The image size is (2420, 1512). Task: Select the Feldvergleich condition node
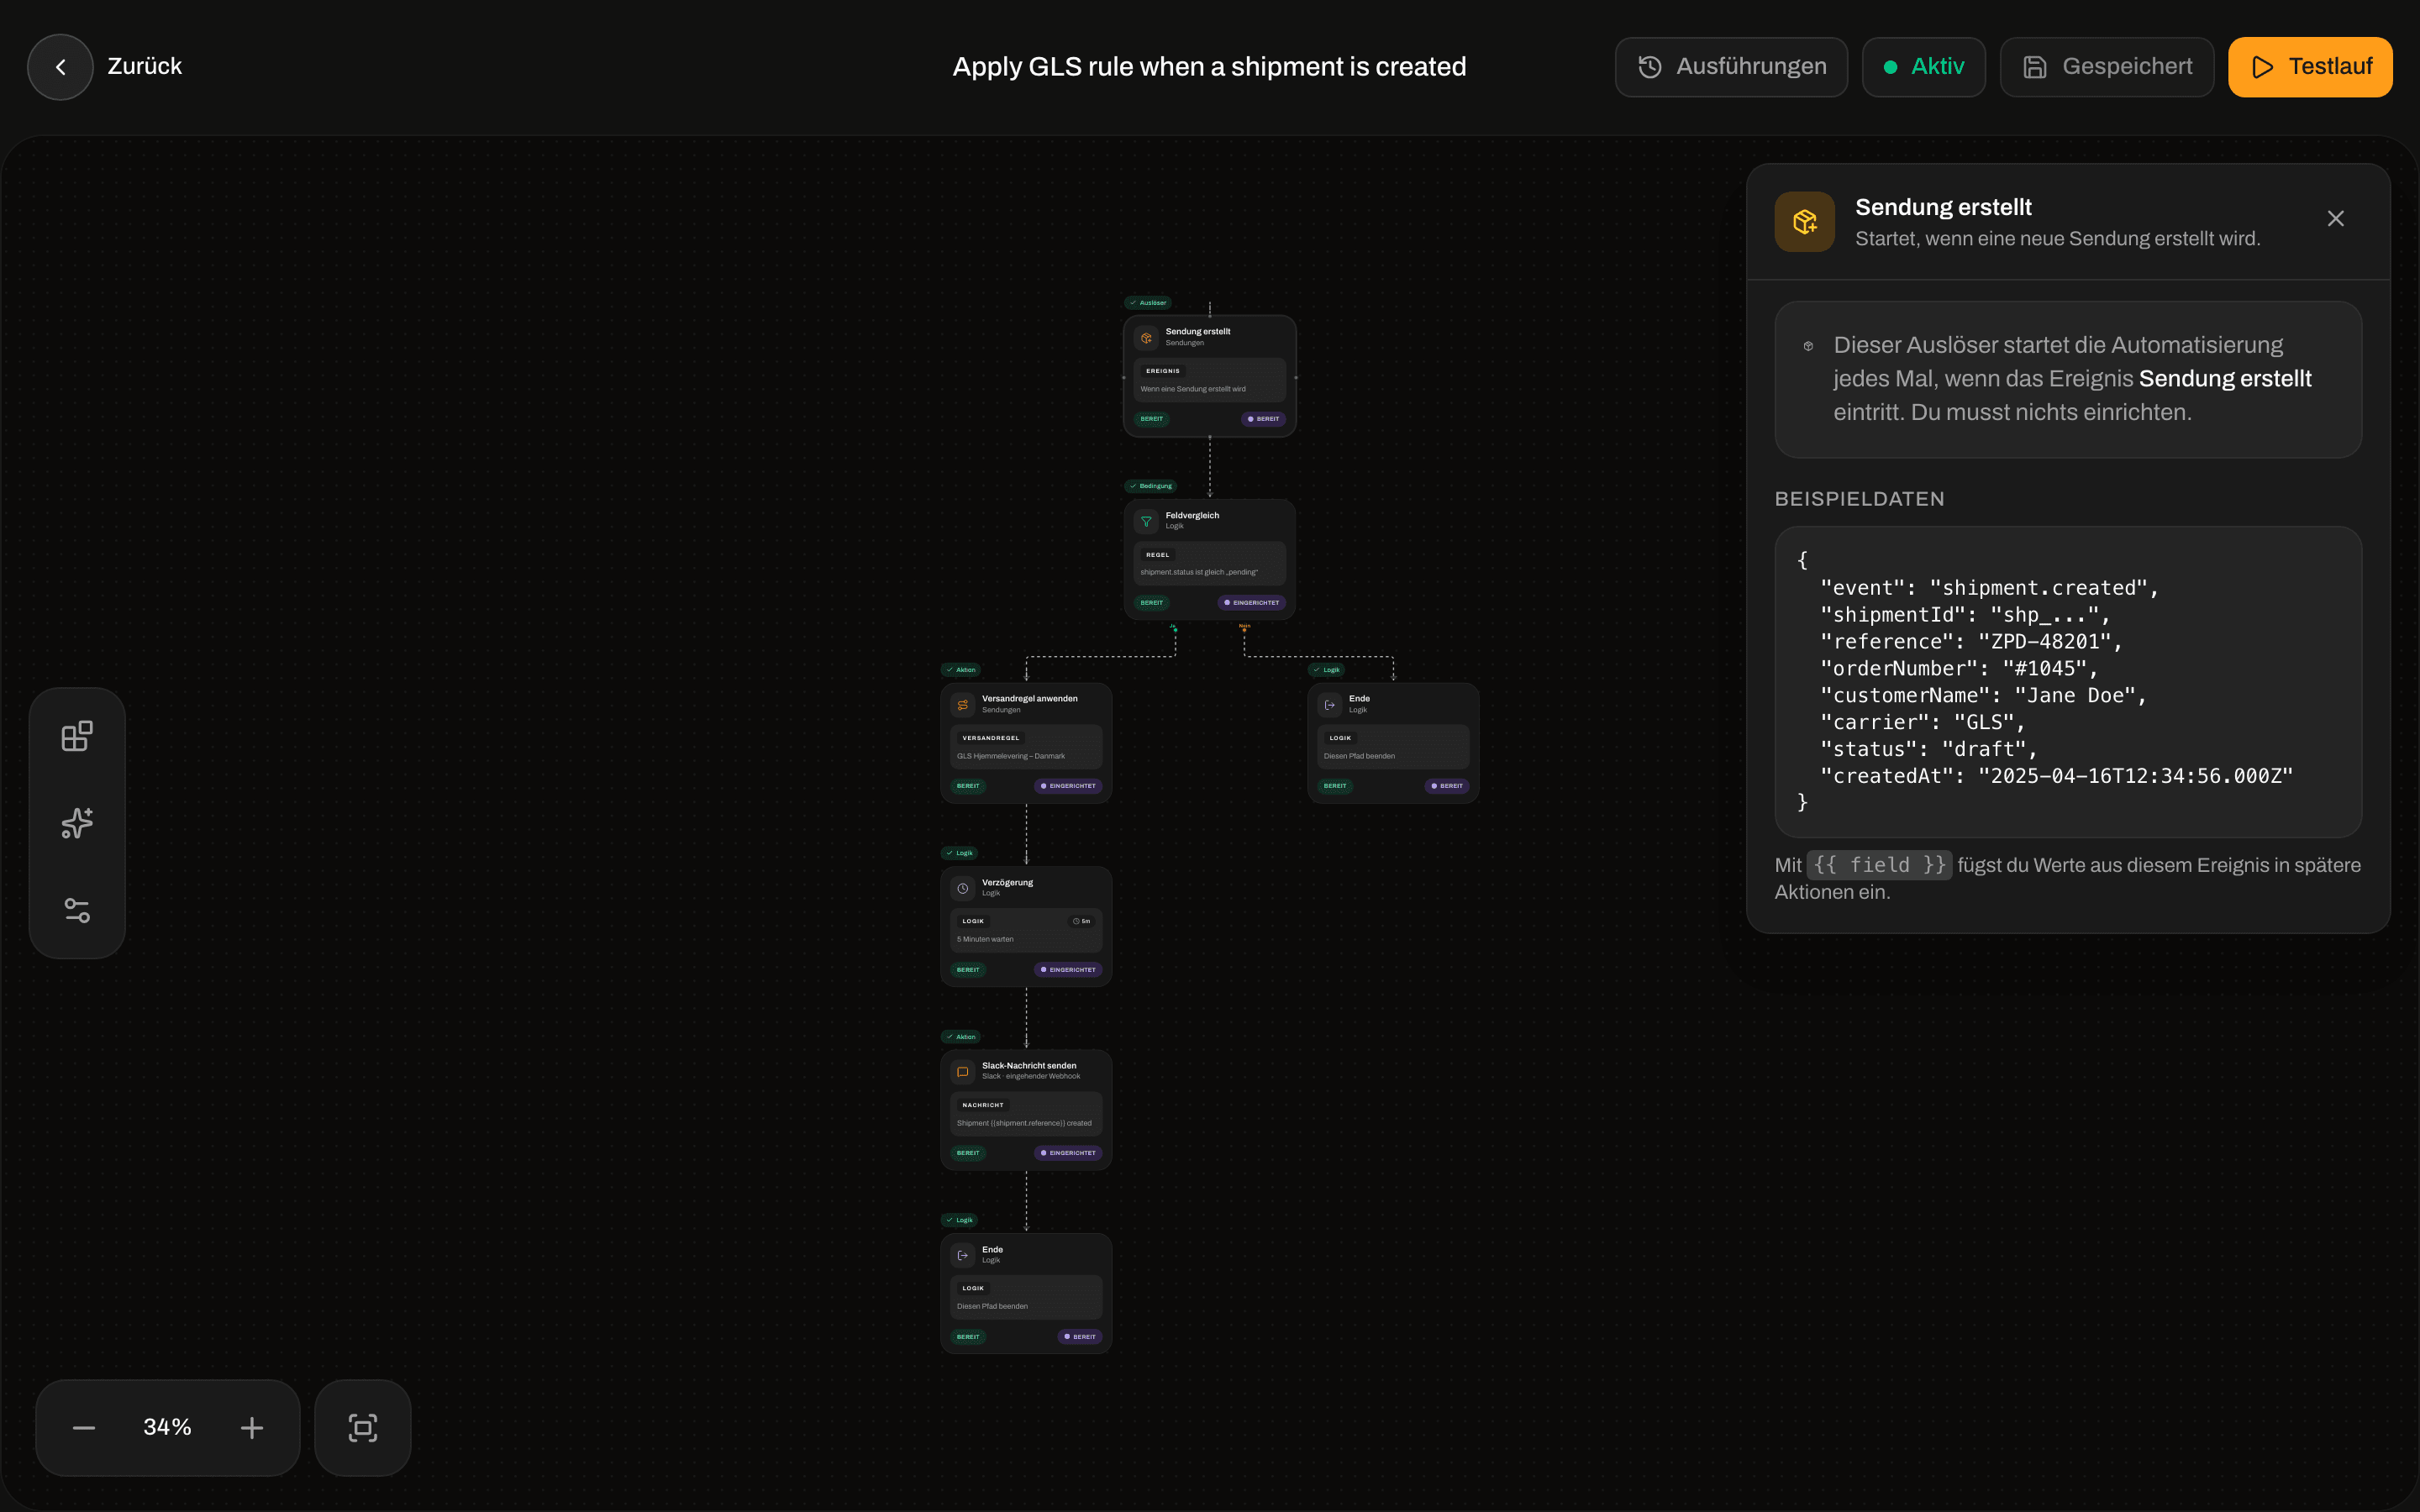click(1209, 560)
